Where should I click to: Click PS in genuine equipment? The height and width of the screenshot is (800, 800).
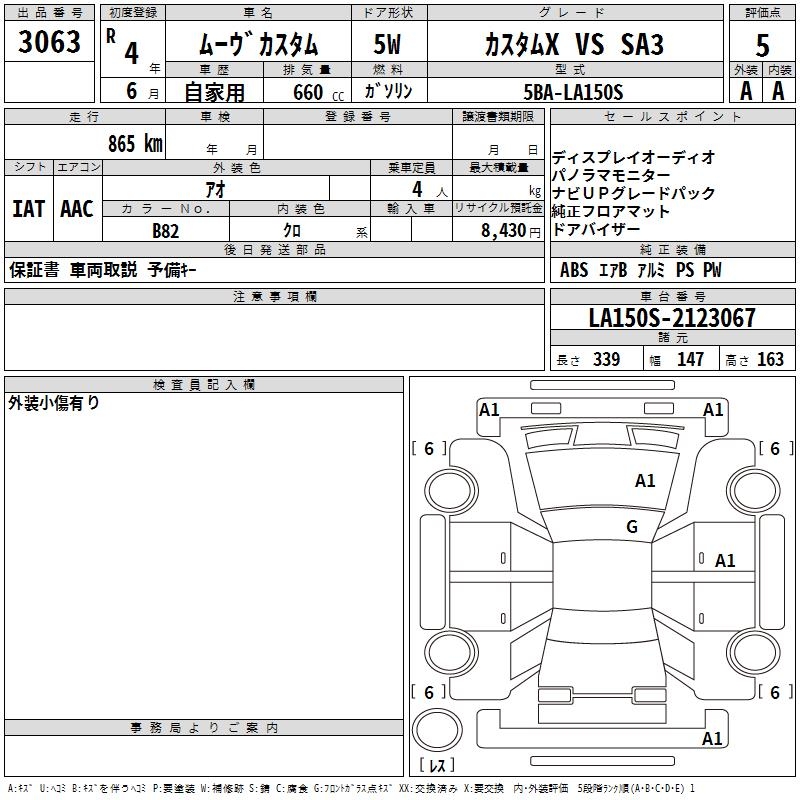(x=685, y=270)
